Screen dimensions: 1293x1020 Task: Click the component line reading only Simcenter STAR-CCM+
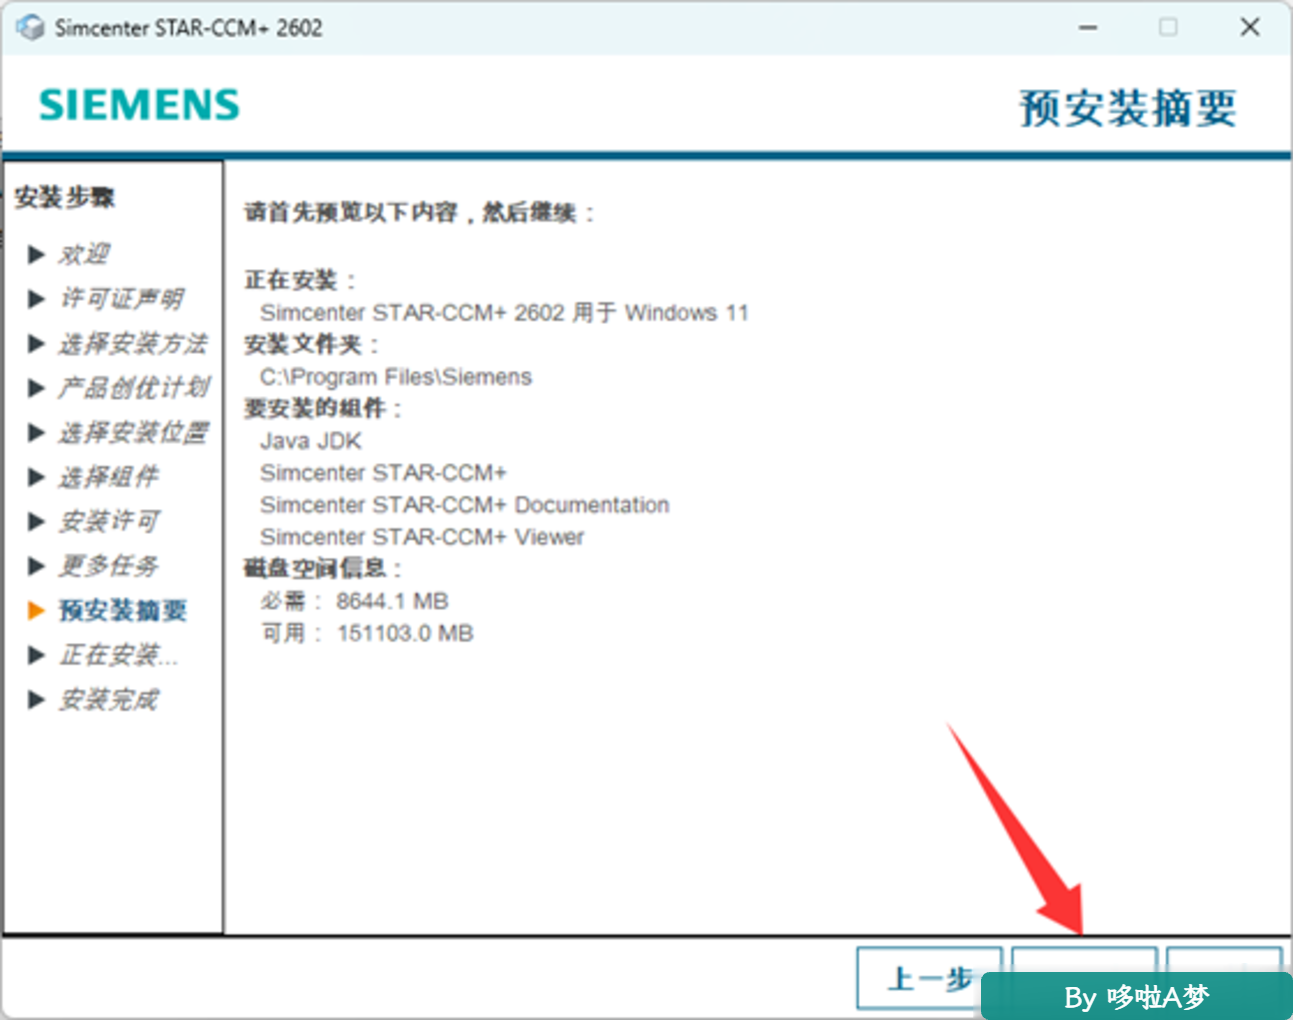click(x=384, y=473)
